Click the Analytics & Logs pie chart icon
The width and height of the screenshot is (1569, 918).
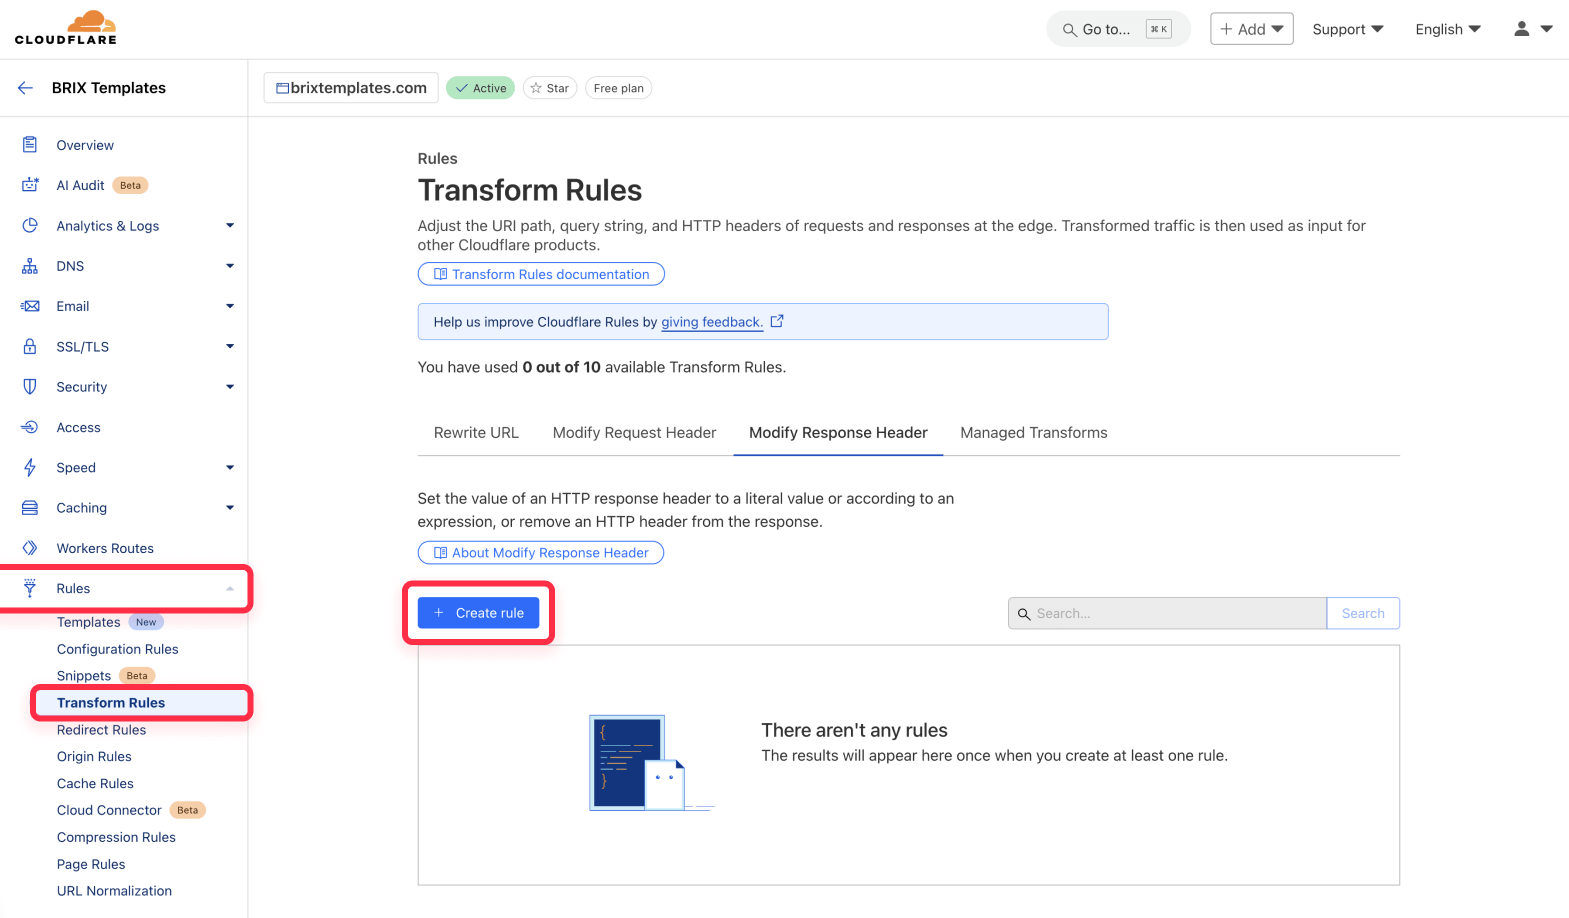(x=30, y=226)
